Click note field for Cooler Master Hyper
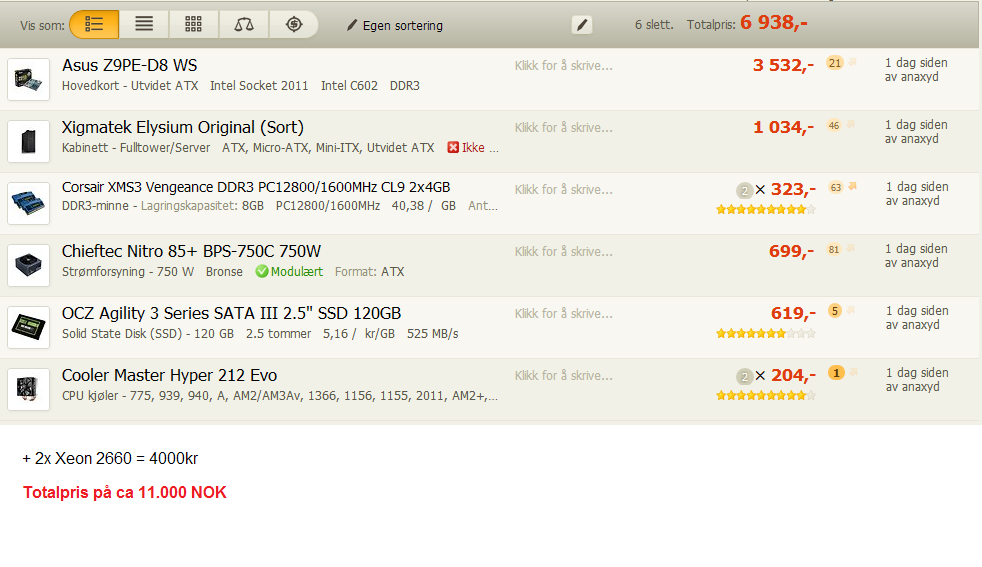 (564, 376)
